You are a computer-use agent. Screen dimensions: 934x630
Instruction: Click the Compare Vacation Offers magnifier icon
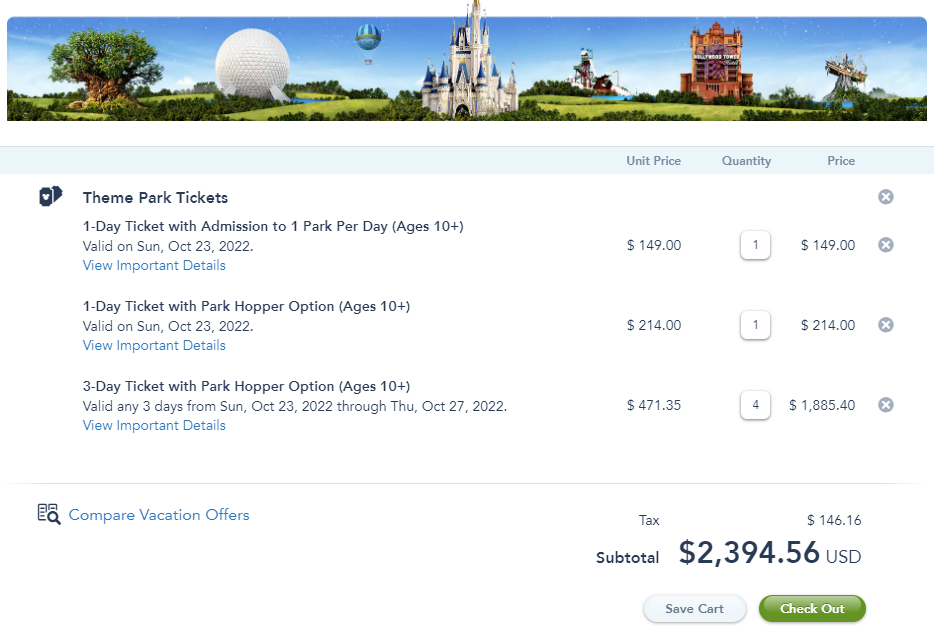point(48,514)
